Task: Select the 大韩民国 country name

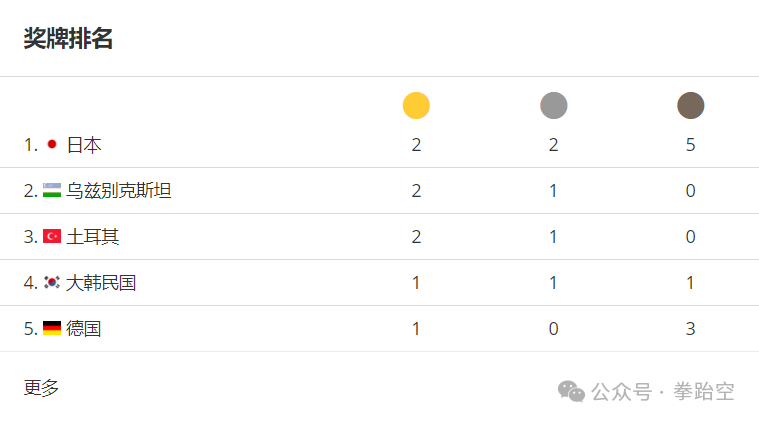Action: click(x=101, y=283)
